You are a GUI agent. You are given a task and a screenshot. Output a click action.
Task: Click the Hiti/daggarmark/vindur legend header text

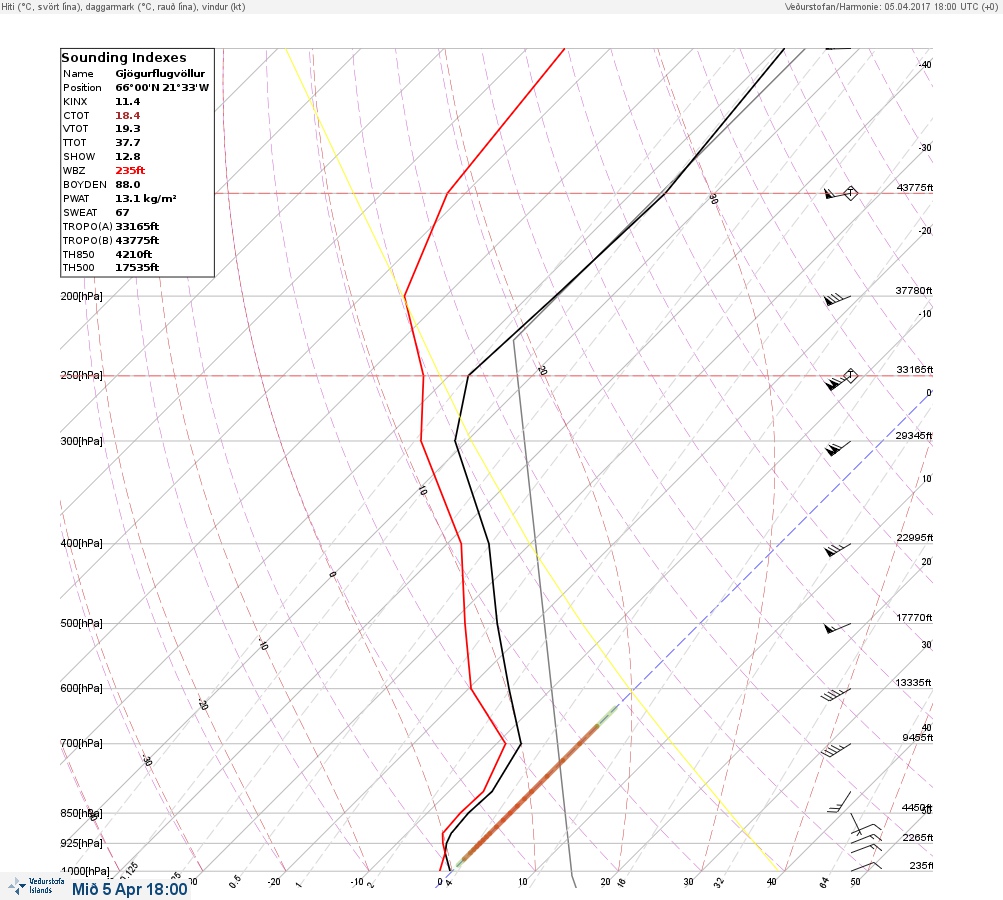click(x=123, y=6)
